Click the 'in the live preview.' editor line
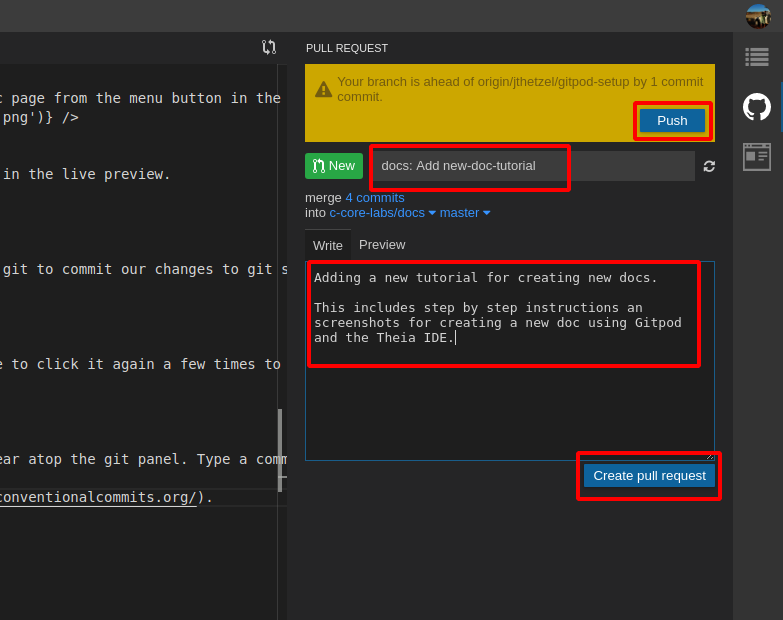 click(86, 174)
